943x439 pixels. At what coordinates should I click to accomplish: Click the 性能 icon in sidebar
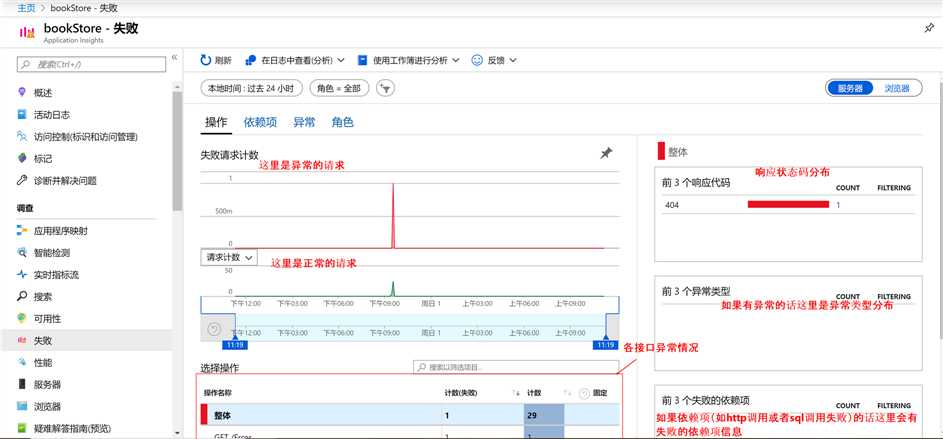[x=22, y=362]
